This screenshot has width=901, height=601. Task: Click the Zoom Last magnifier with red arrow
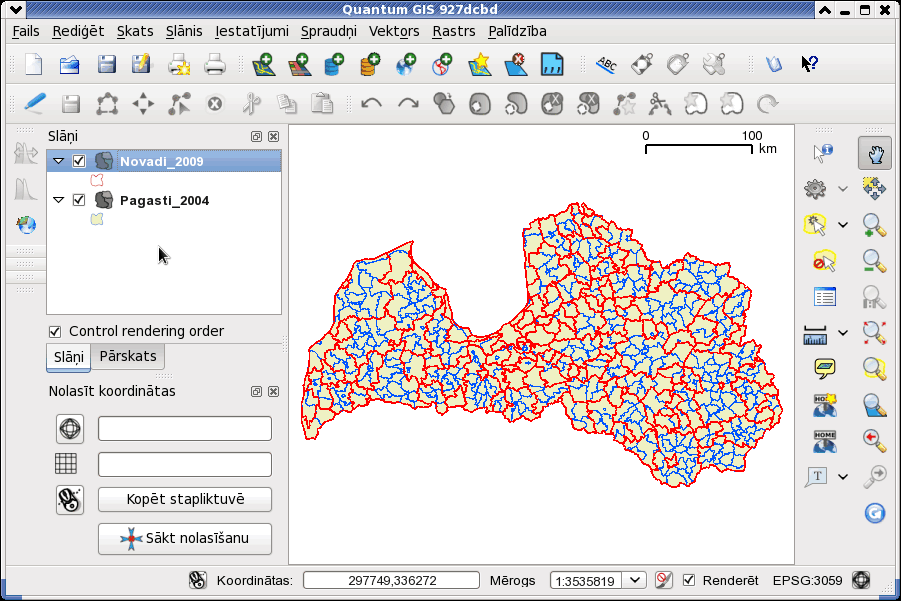point(874,441)
